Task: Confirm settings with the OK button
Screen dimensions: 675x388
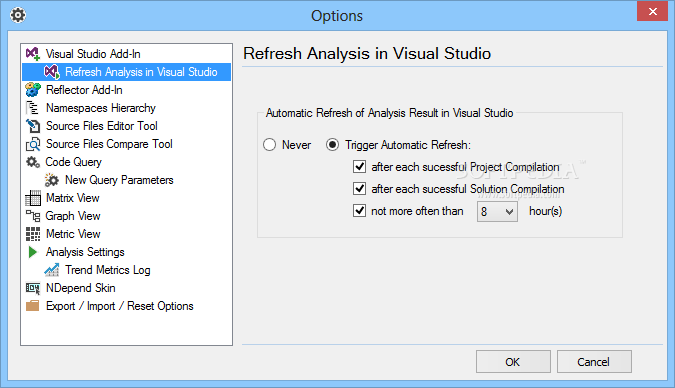Action: click(513, 362)
